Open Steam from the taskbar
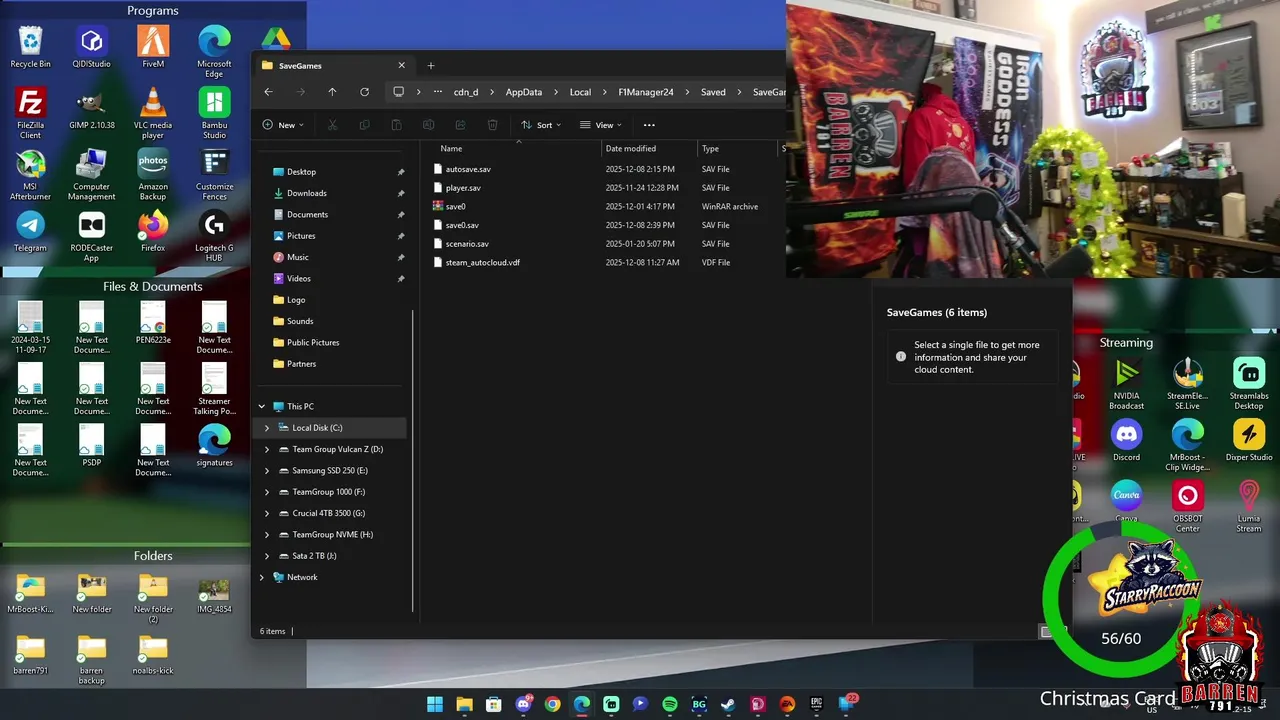This screenshot has width=1280, height=720. pyautogui.click(x=728, y=704)
